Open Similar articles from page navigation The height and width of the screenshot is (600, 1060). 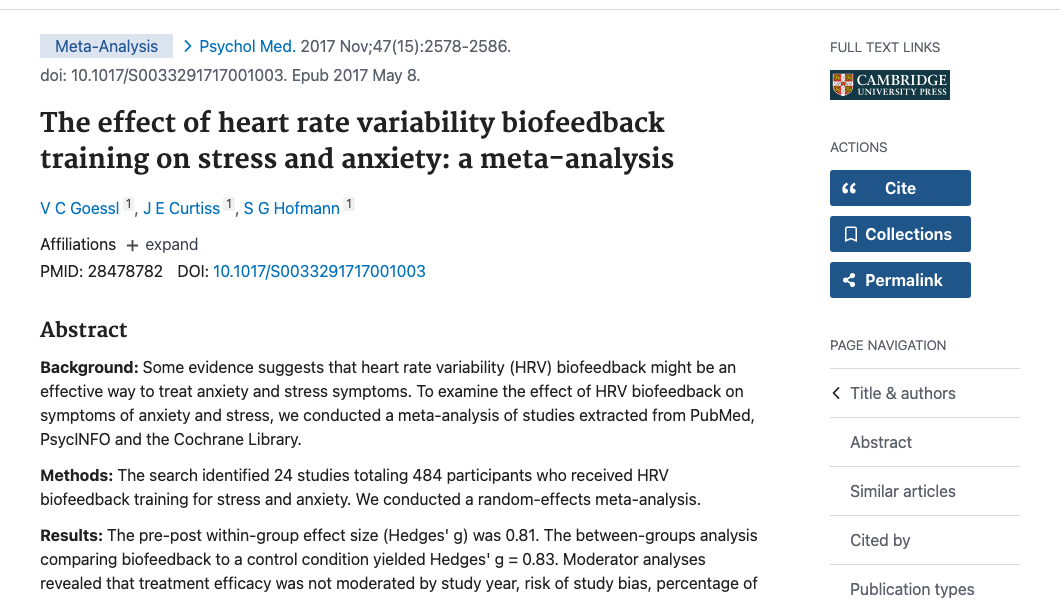coord(902,491)
